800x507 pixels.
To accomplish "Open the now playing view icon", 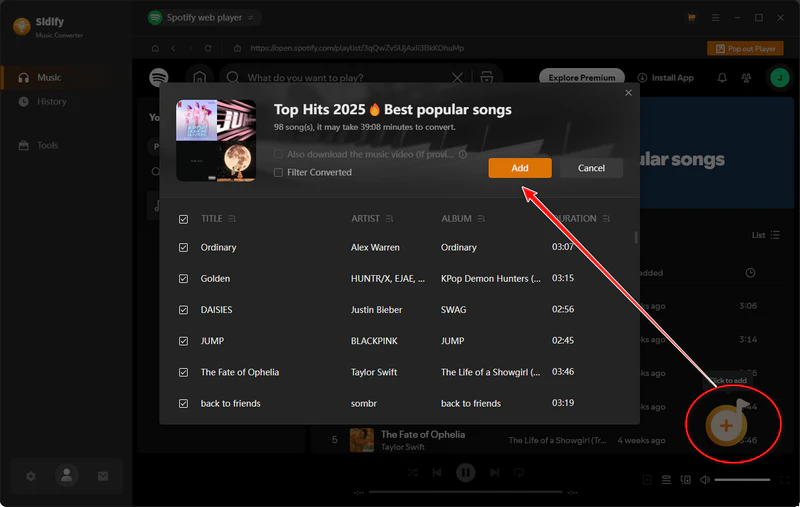I will tap(647, 479).
